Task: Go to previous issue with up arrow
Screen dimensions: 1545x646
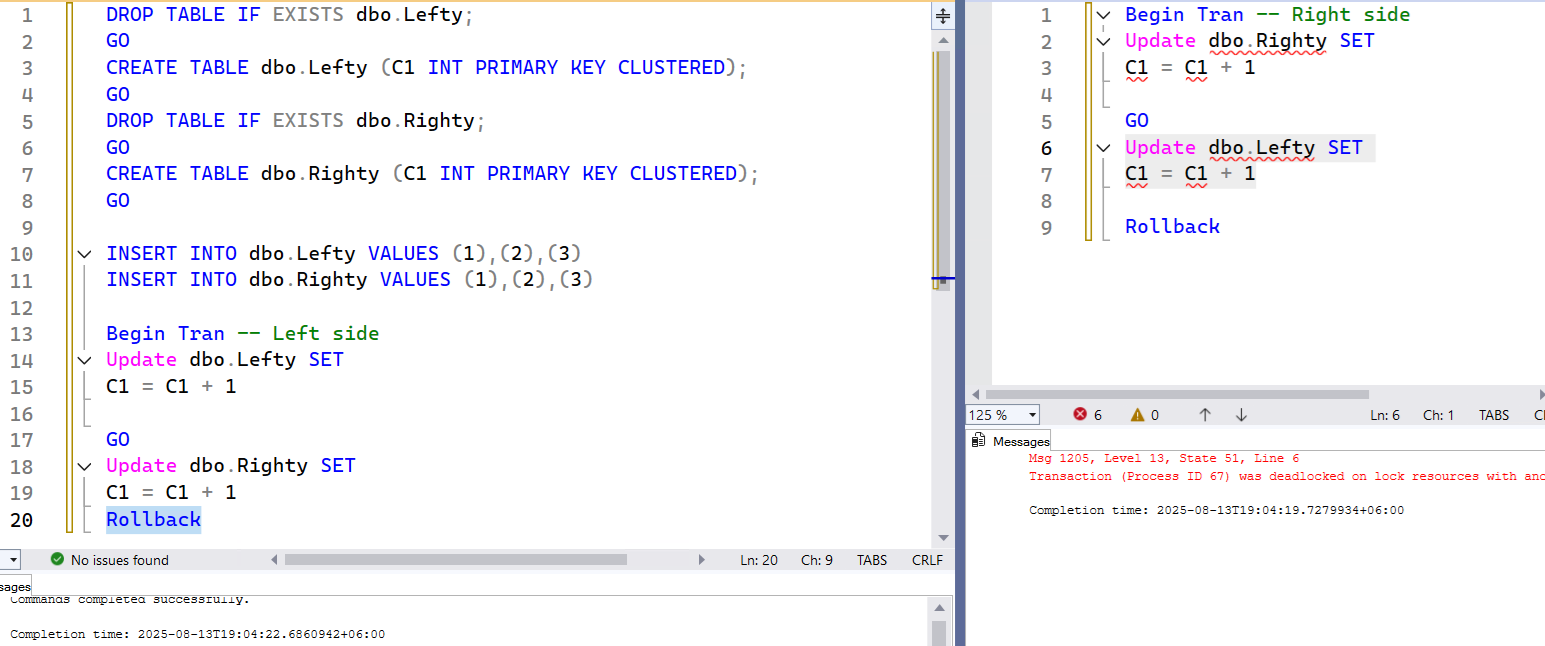Action: point(1205,414)
